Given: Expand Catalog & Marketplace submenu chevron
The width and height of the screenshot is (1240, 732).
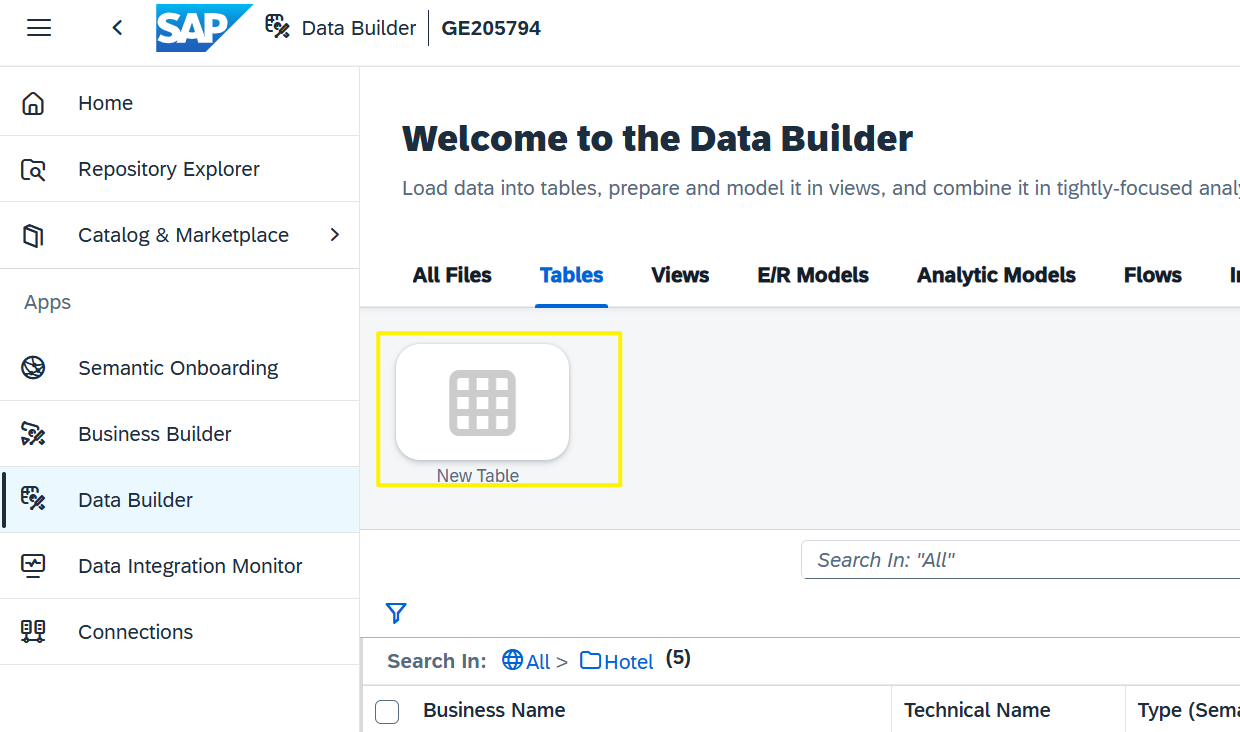Looking at the screenshot, I should (x=335, y=235).
